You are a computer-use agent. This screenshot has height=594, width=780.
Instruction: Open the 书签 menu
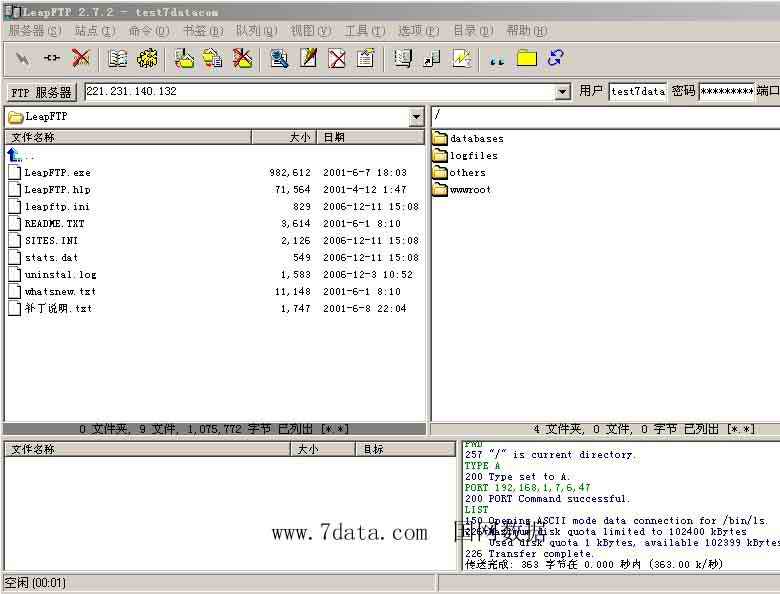203,31
